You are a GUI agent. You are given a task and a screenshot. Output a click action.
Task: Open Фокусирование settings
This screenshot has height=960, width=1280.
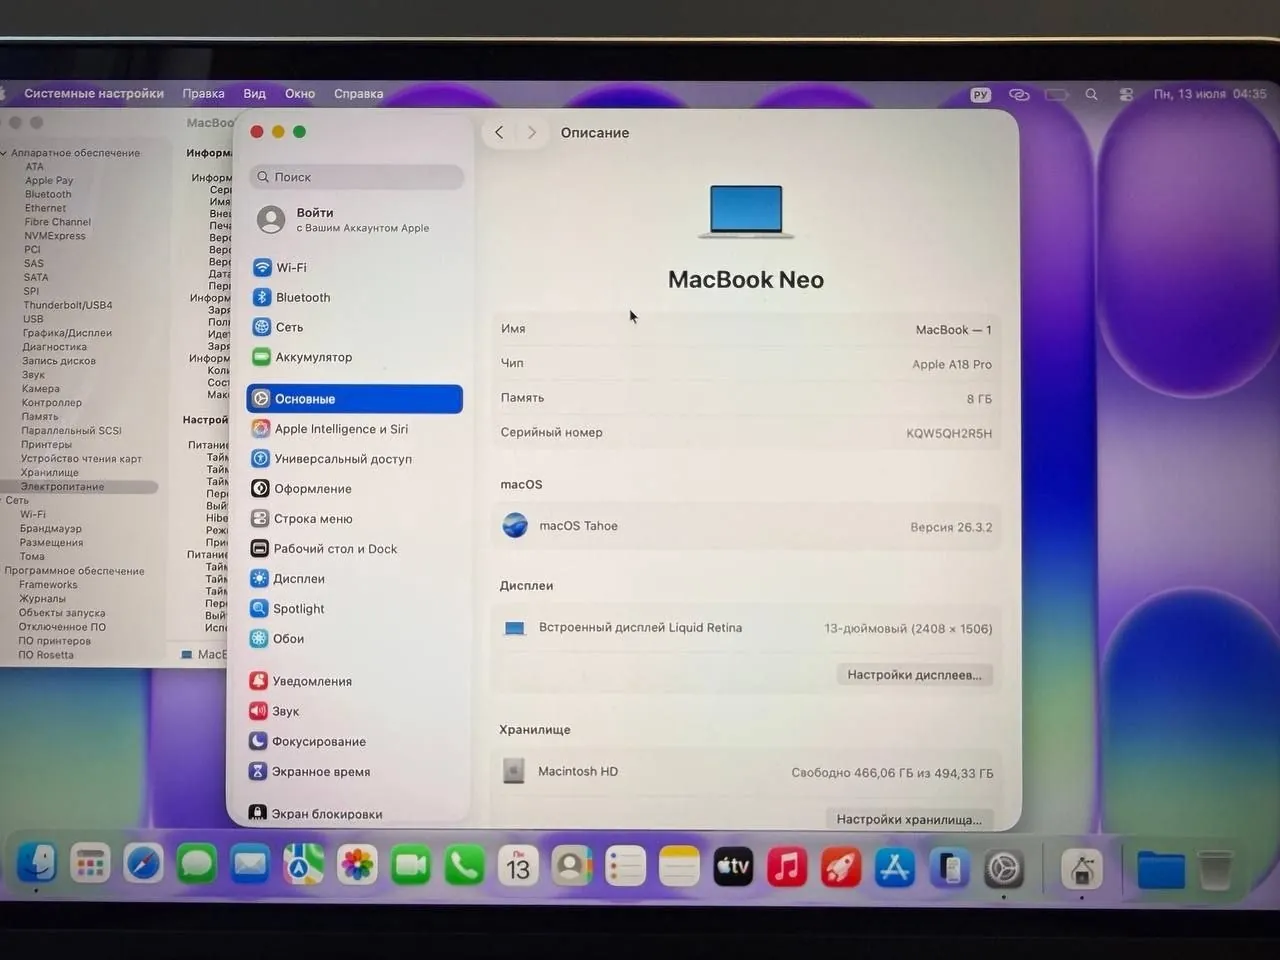(355, 741)
